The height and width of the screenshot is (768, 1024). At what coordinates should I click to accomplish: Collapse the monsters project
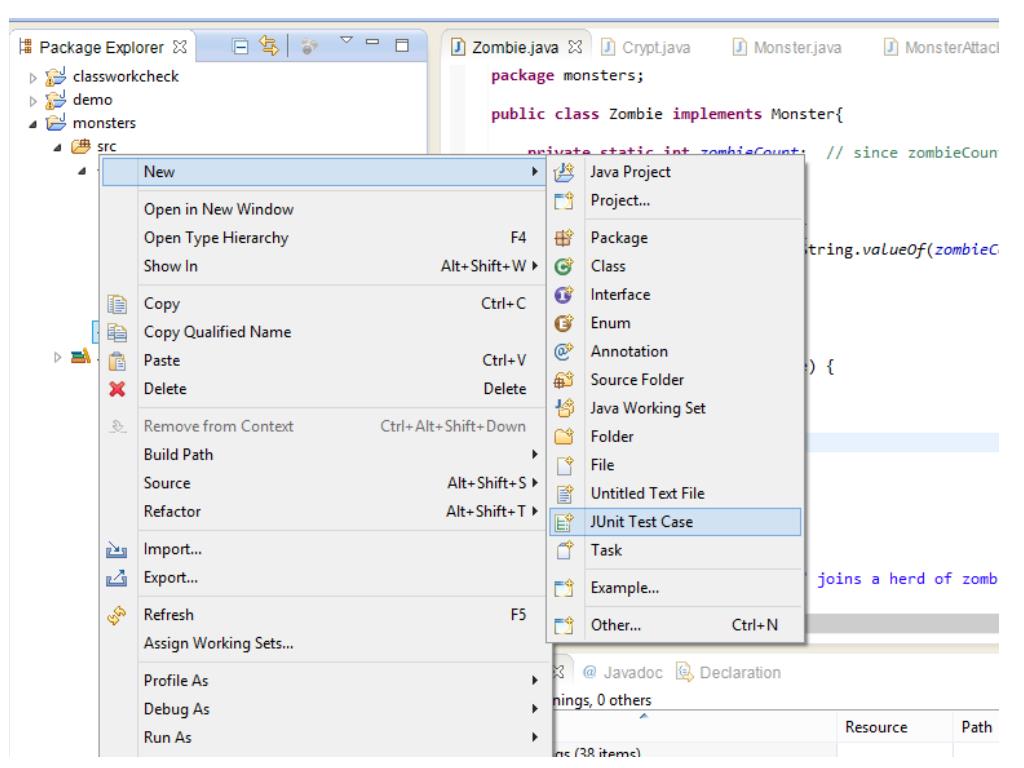33,124
